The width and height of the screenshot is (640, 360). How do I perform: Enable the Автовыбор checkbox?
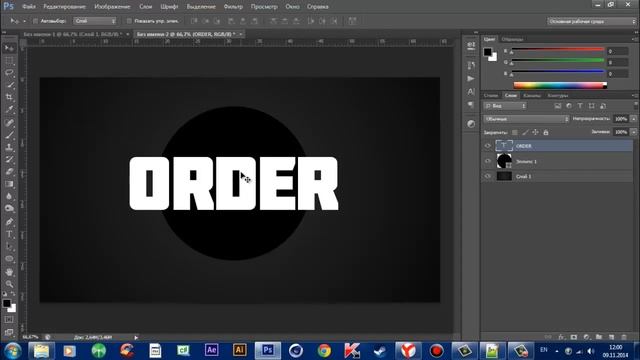coord(35,21)
